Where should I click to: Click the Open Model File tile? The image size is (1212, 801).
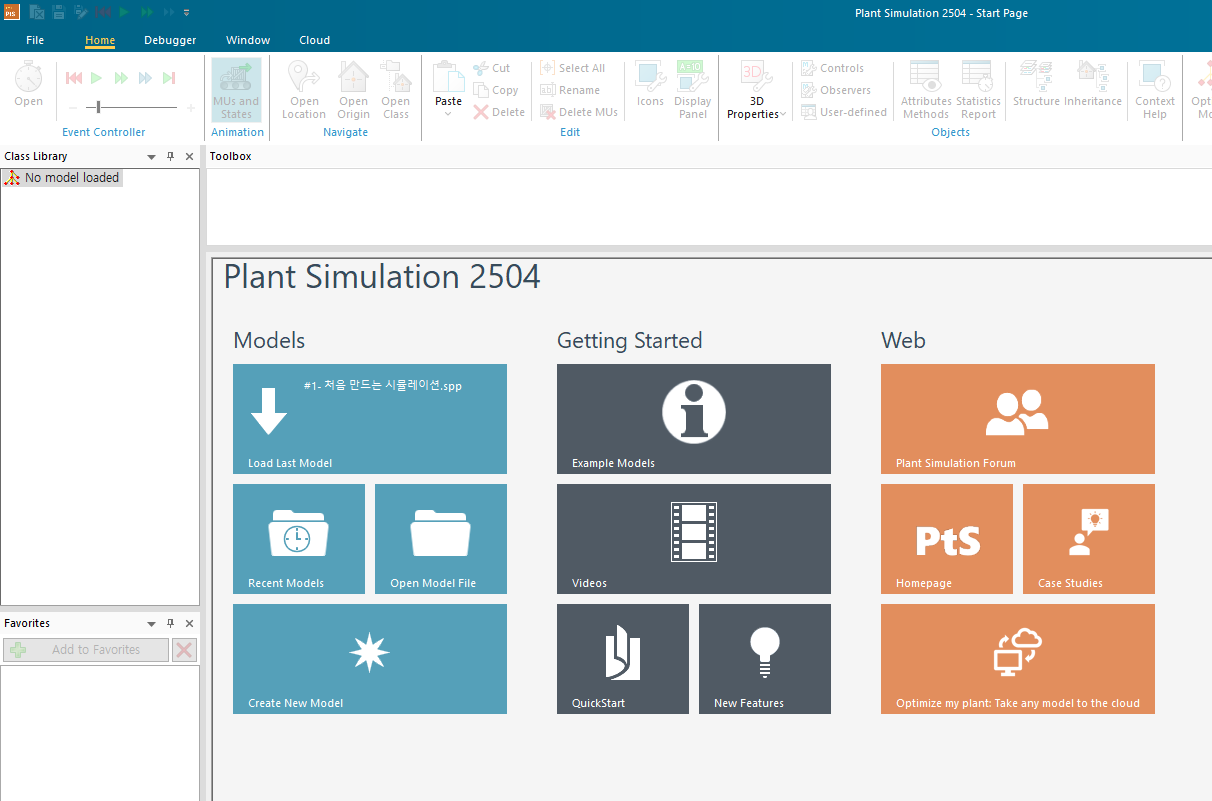coord(441,539)
